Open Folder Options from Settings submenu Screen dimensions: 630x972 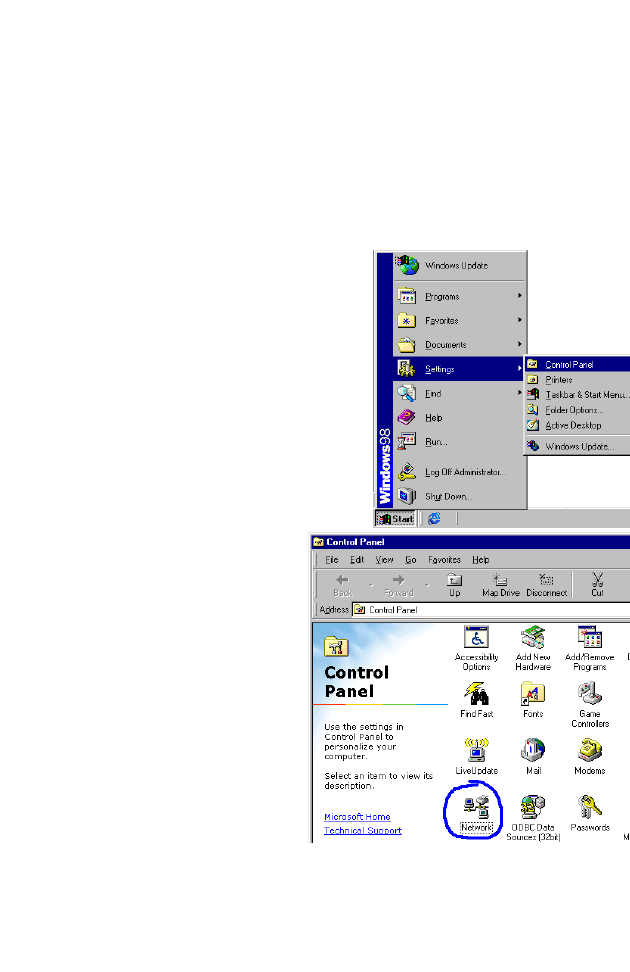(578, 410)
